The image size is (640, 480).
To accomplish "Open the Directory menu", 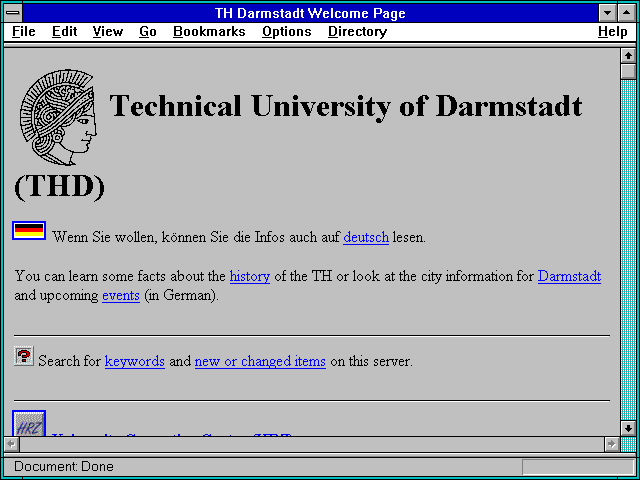I will (x=357, y=31).
